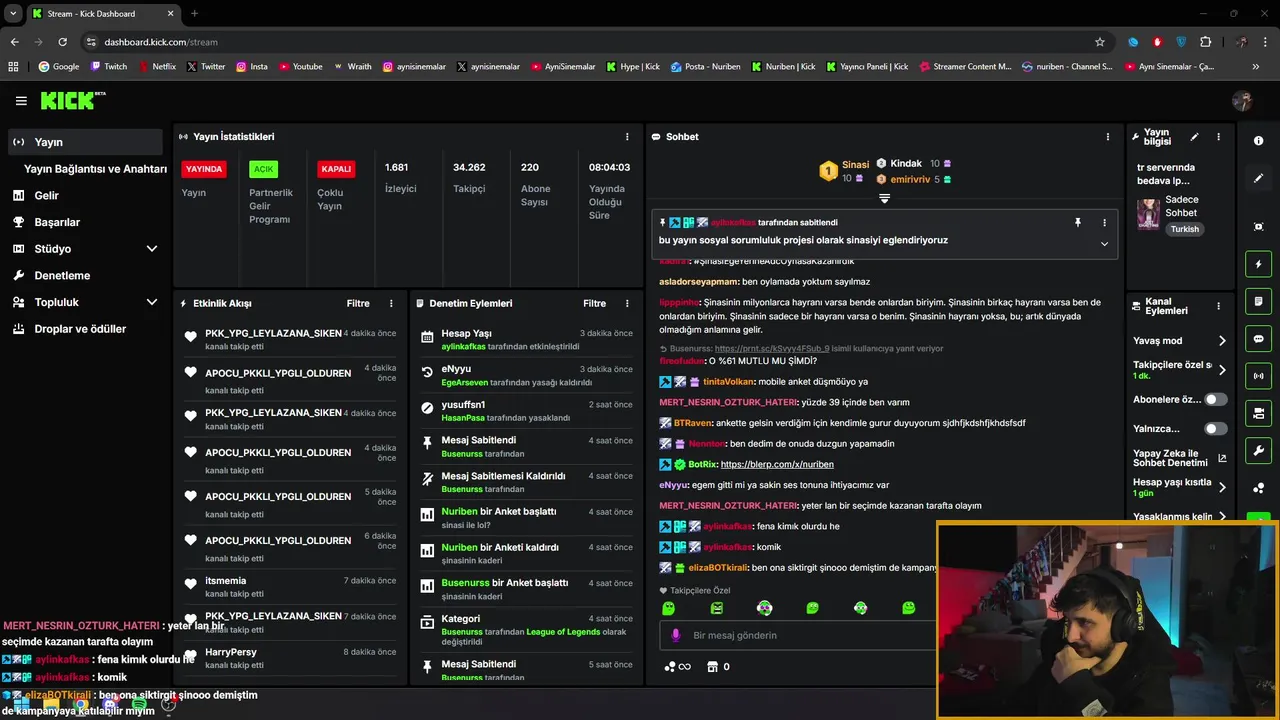Open Twitch bookmark in bookmarks bar
1280x720 pixels.
point(109,67)
